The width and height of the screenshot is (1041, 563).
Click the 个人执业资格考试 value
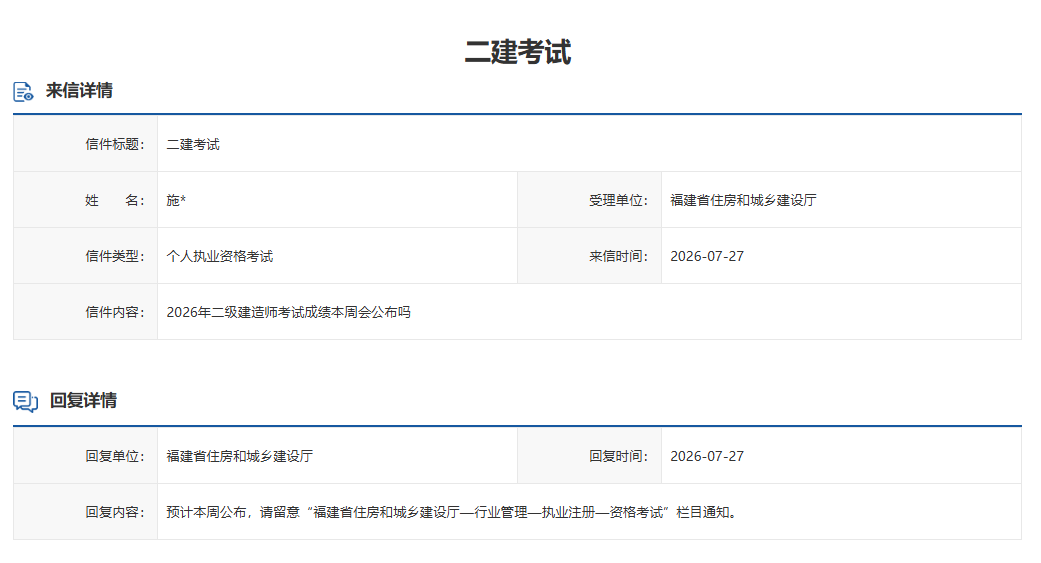220,256
